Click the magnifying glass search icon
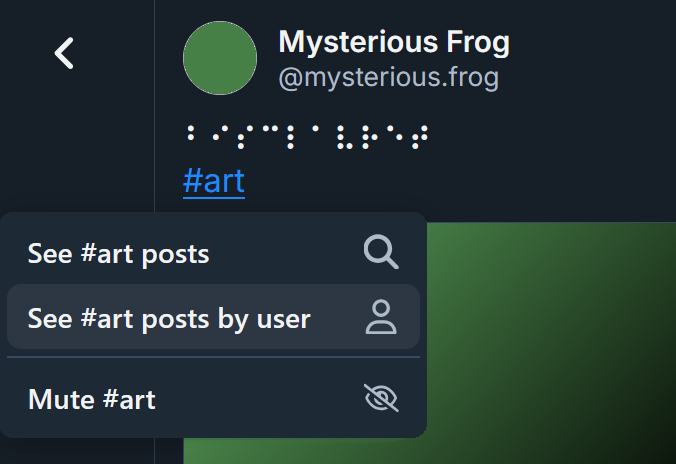 381,252
